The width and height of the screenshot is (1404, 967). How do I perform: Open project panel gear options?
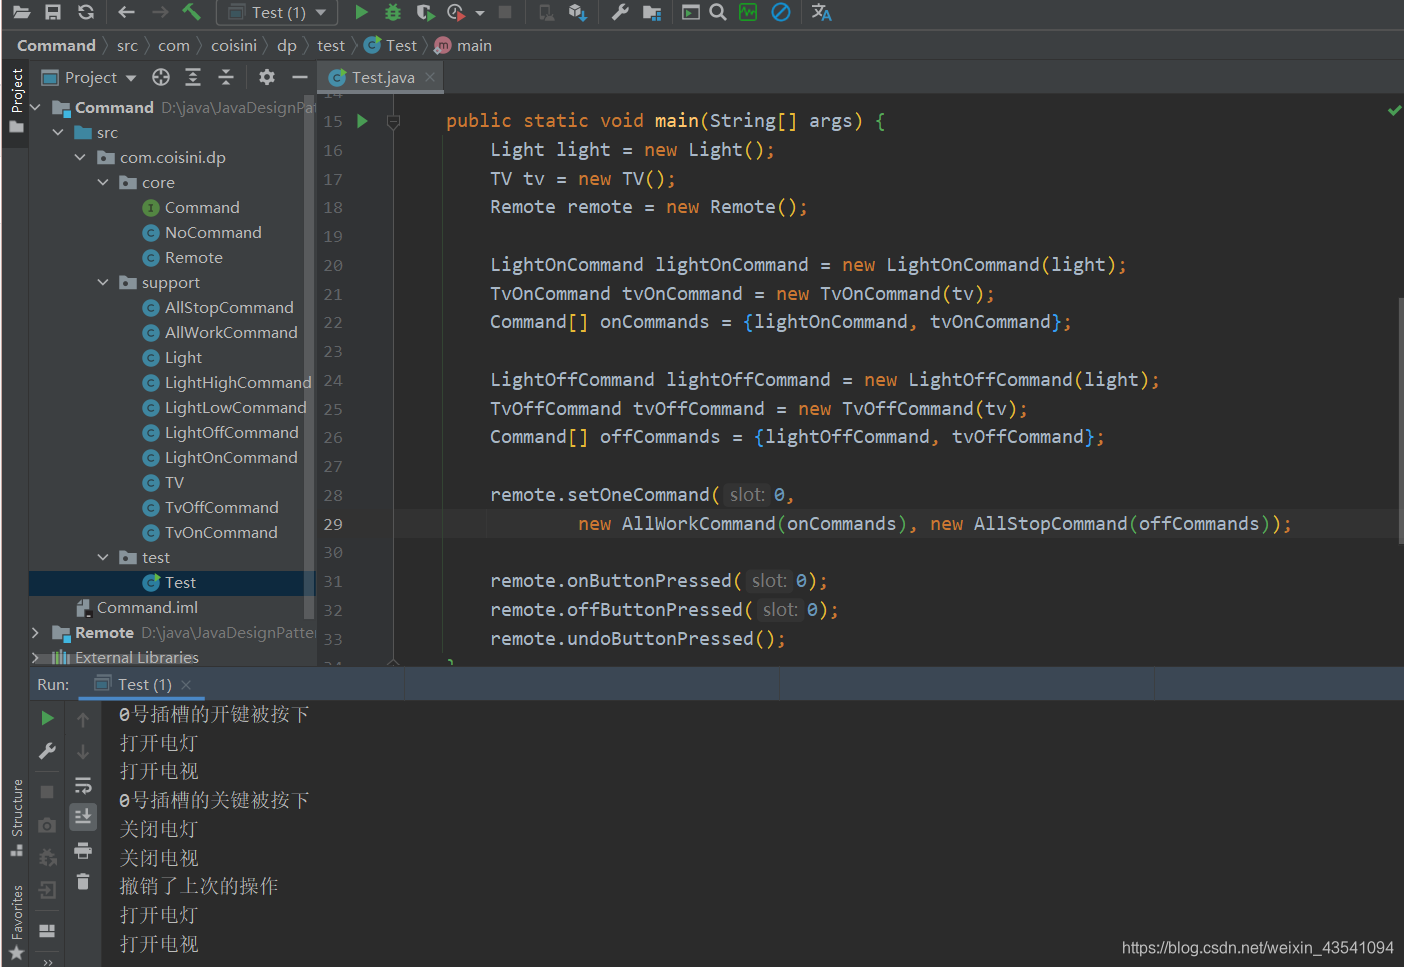point(266,77)
